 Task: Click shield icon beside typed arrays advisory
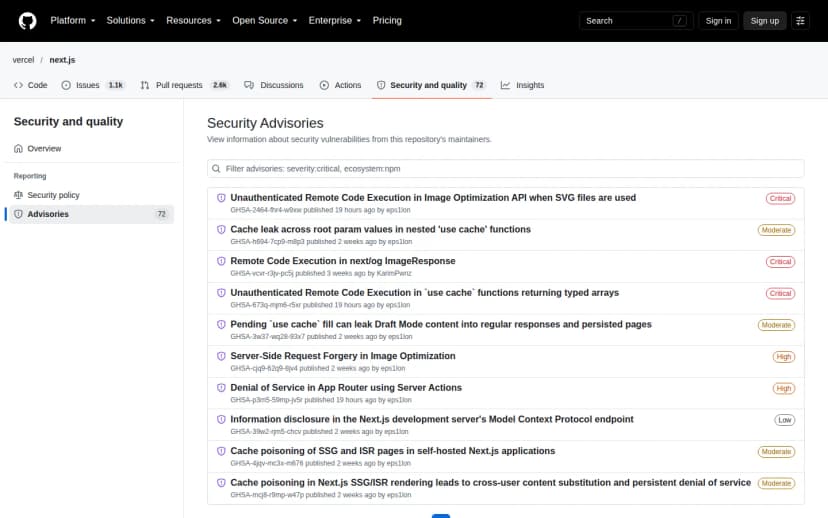[x=221, y=293]
